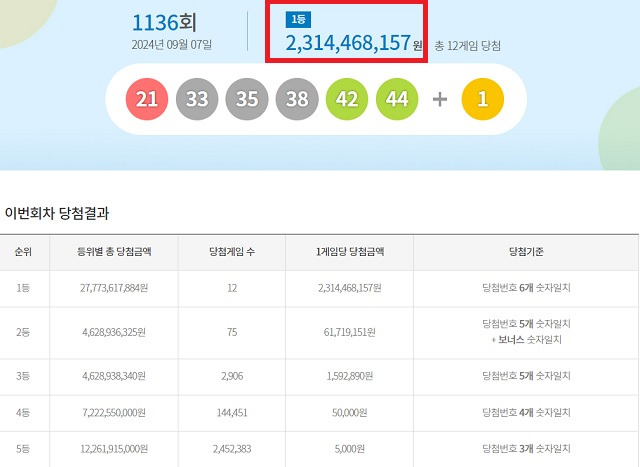Click the criteria 당첨번호 4개 숫자일치

pos(526,412)
